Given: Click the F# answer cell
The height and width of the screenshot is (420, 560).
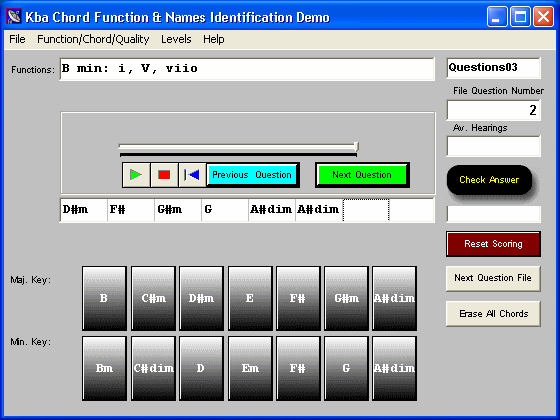Looking at the screenshot, I should [x=131, y=210].
